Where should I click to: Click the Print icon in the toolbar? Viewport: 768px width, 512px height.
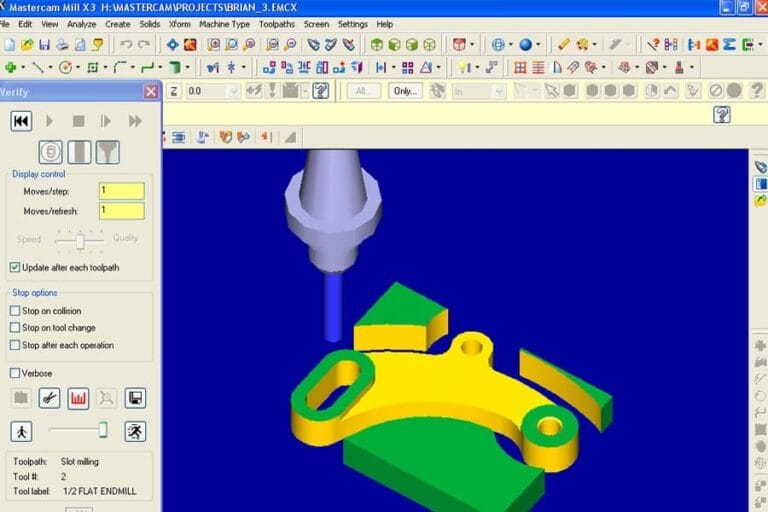62,45
